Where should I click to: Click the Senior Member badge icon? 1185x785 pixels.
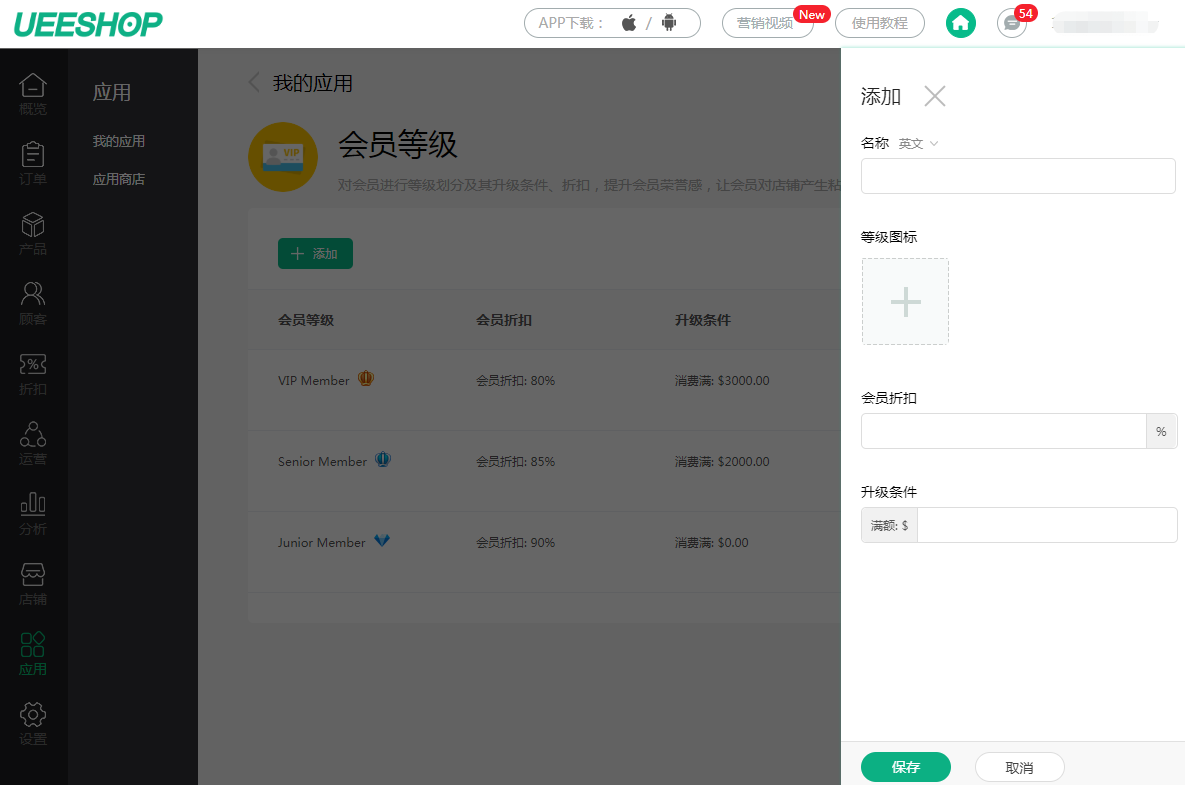[383, 459]
